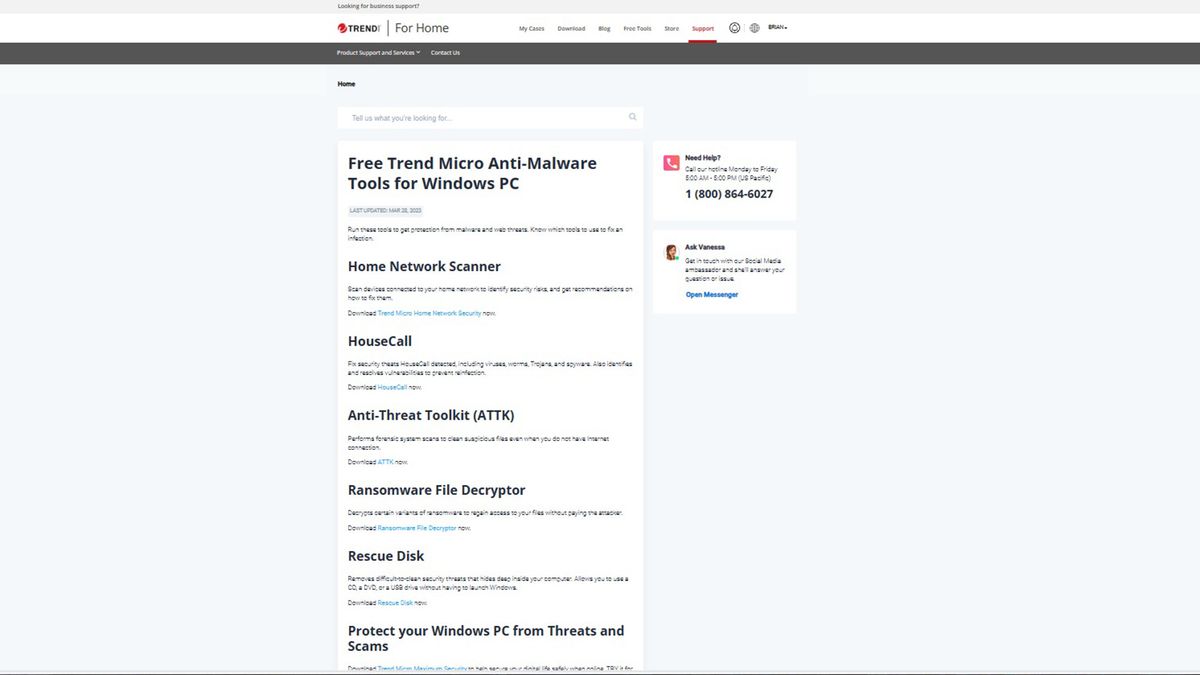Open the Free Tools menu item

click(x=636, y=28)
